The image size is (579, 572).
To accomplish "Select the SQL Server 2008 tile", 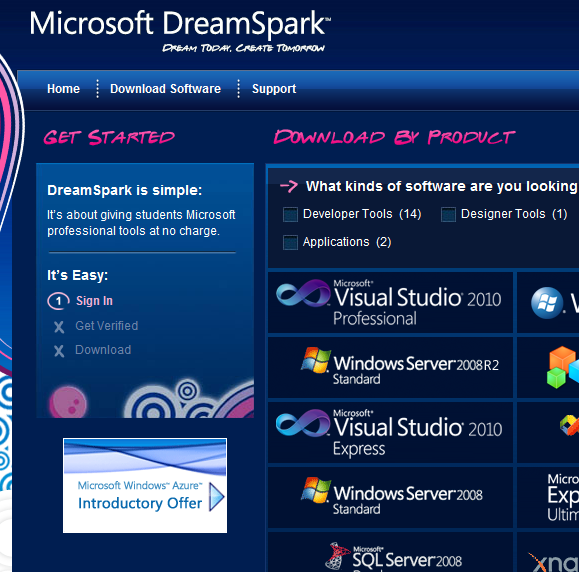I will [x=390, y=552].
